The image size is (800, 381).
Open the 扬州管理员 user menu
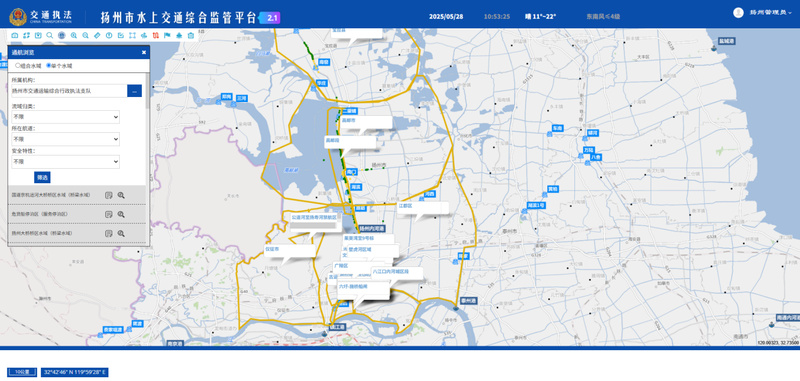click(763, 13)
